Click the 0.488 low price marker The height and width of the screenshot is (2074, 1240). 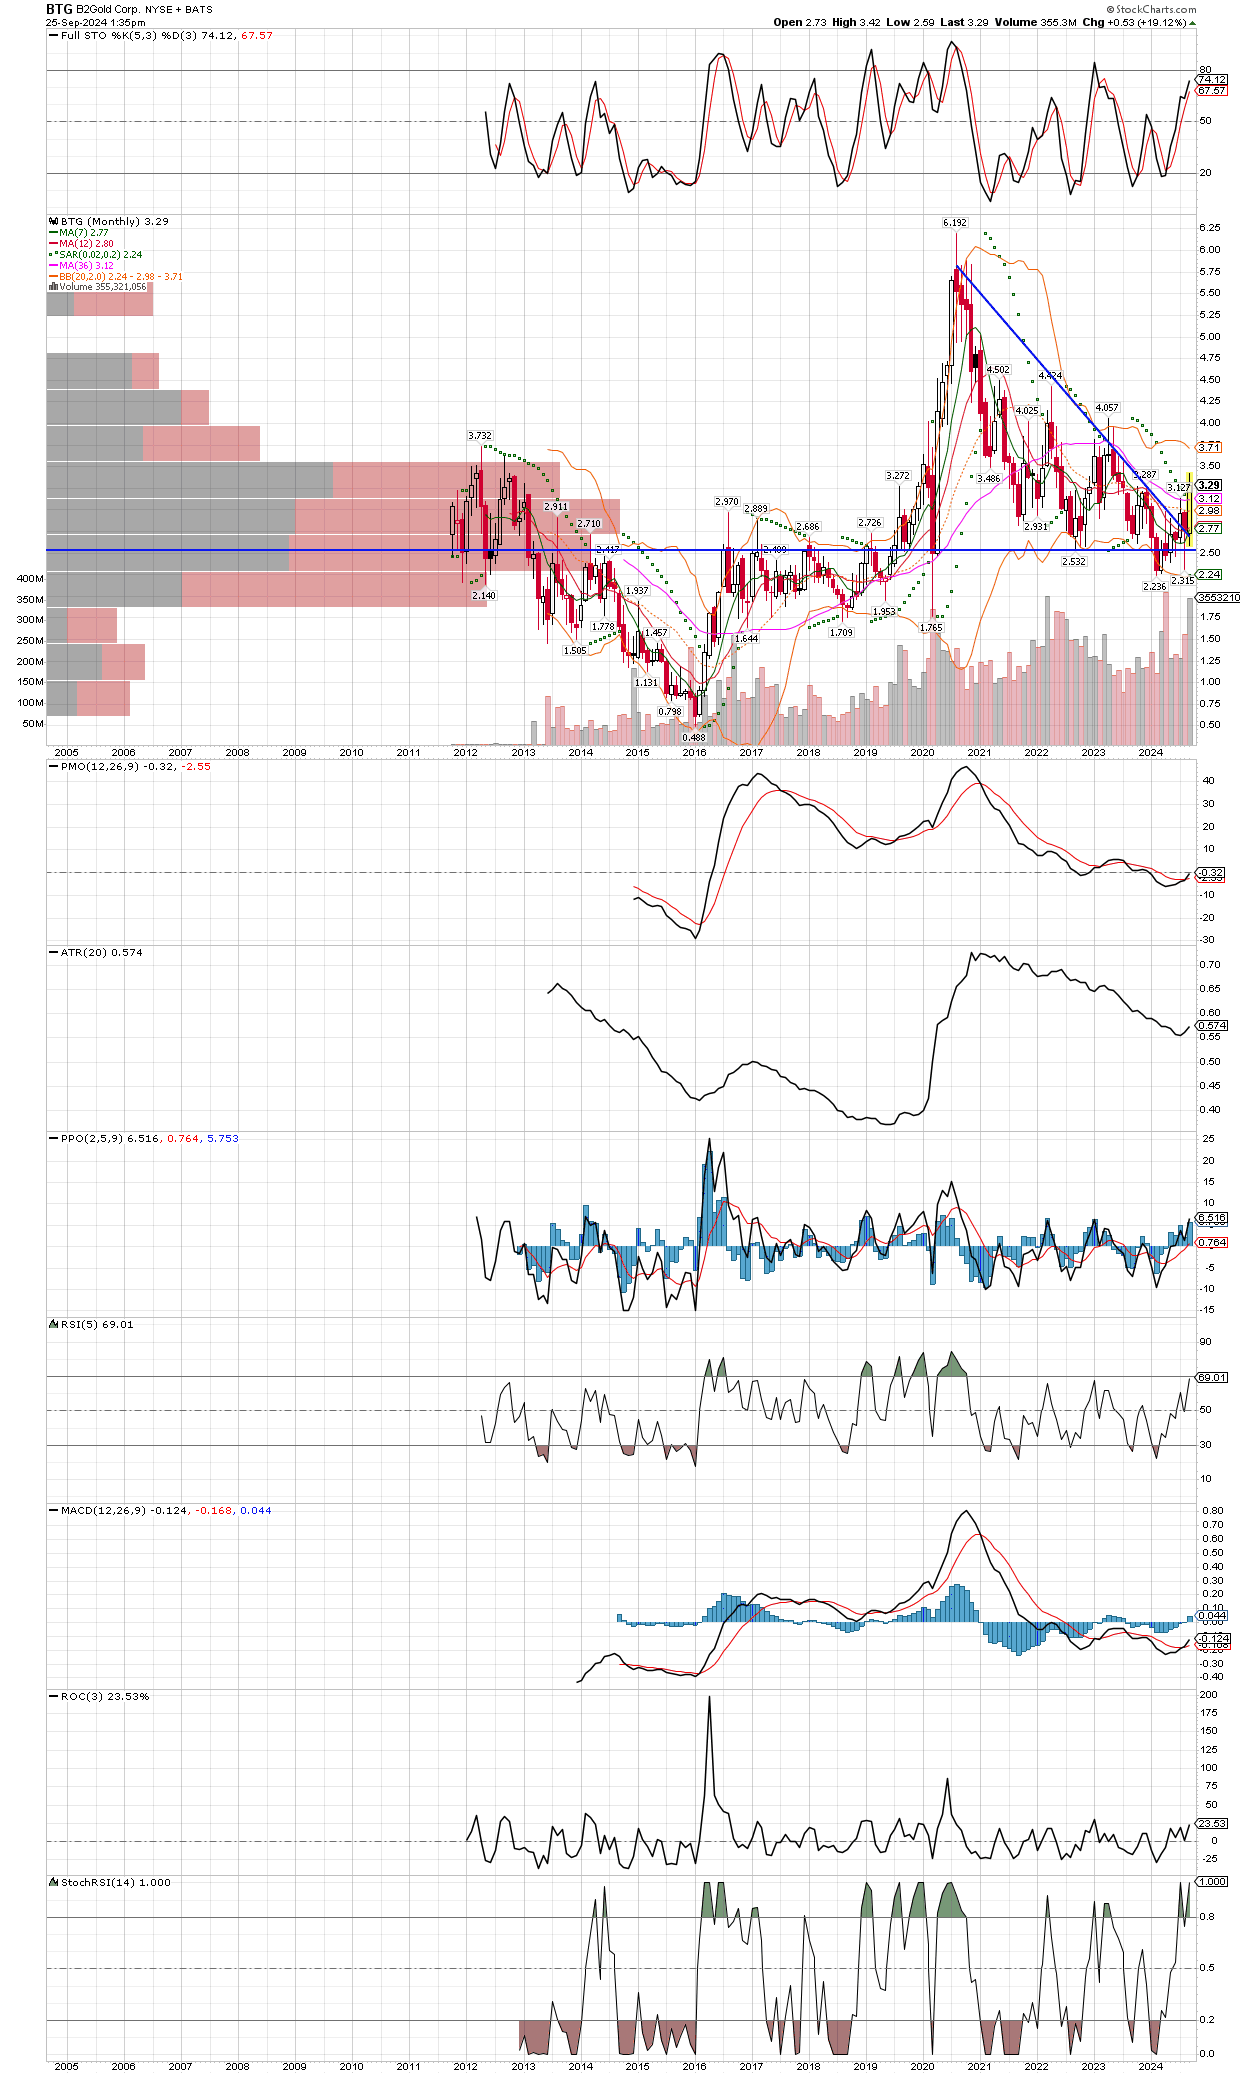pyautogui.click(x=694, y=738)
